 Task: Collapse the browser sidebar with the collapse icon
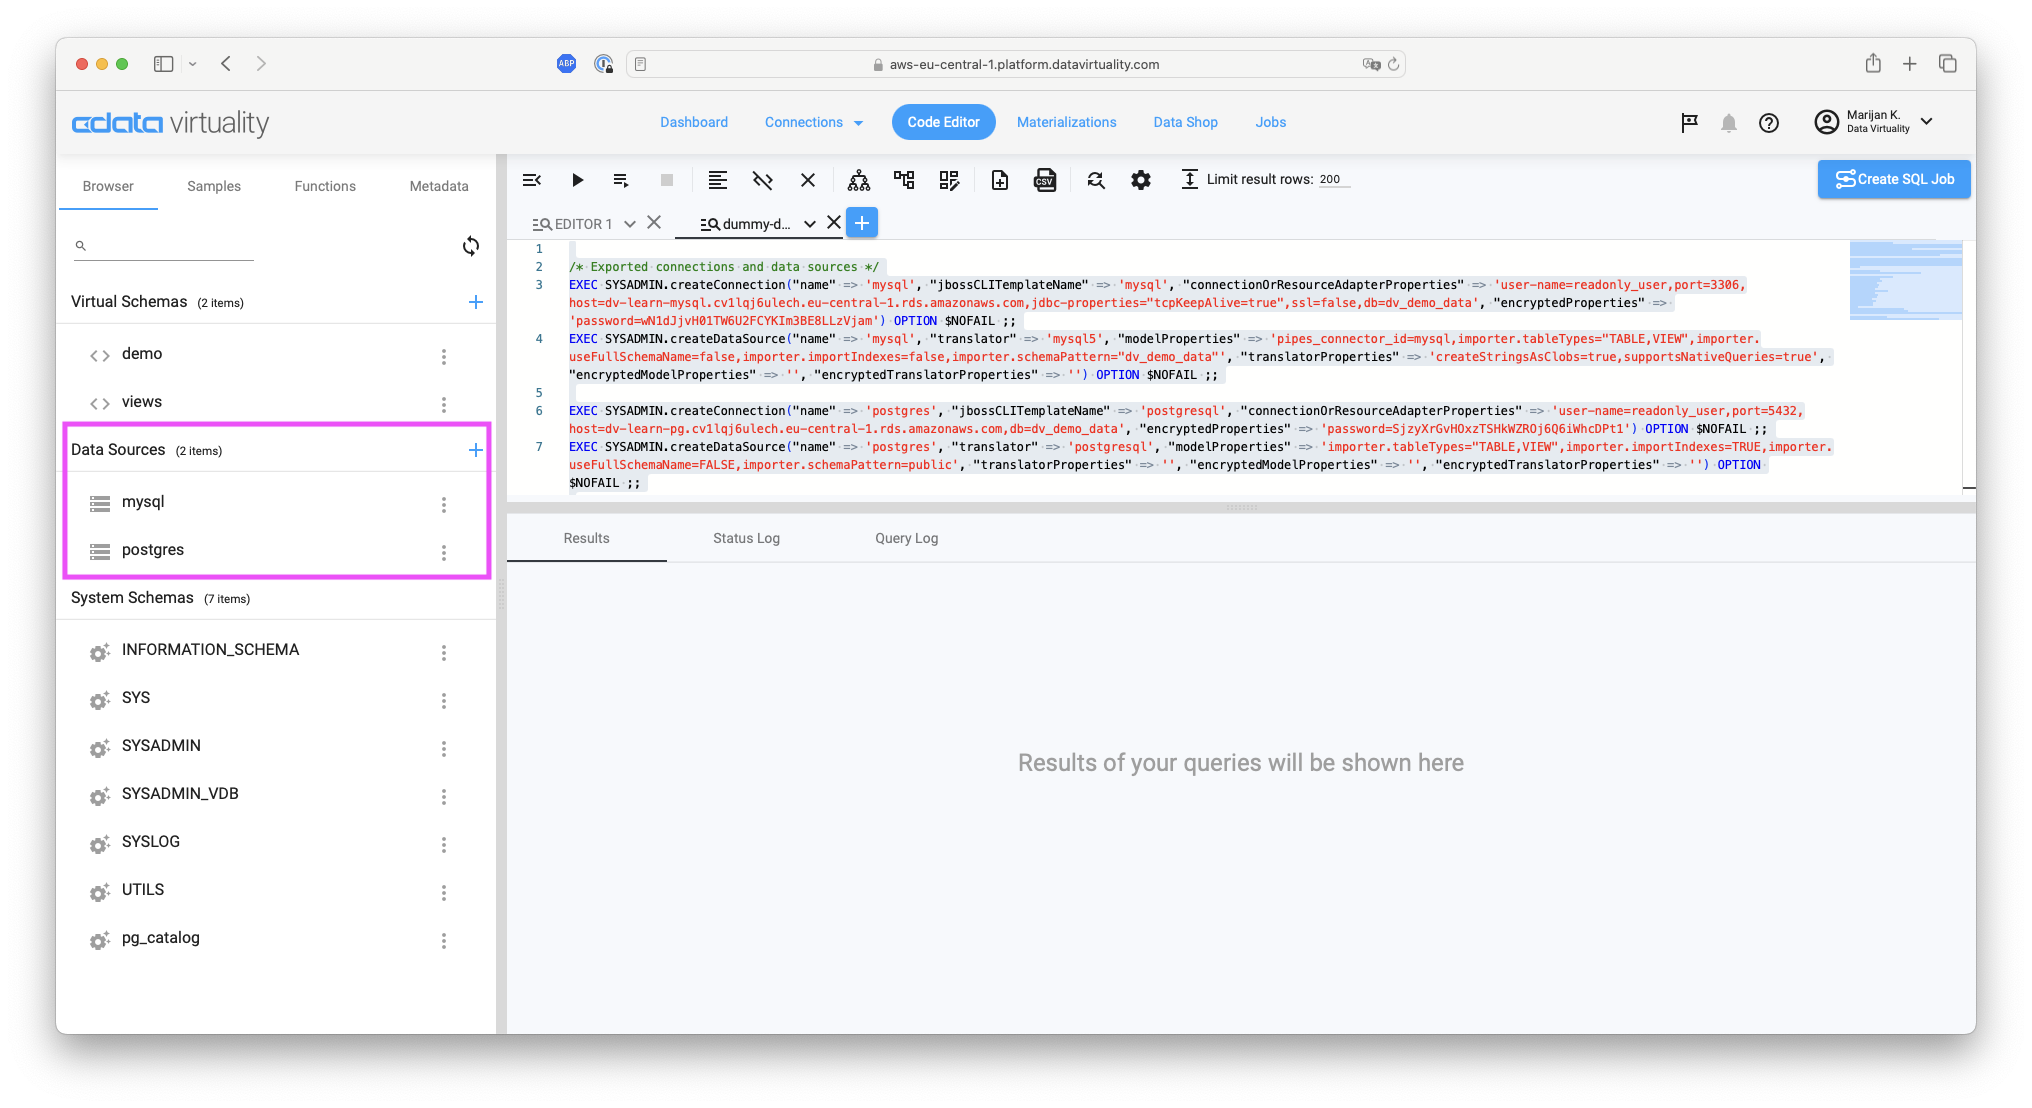531,180
